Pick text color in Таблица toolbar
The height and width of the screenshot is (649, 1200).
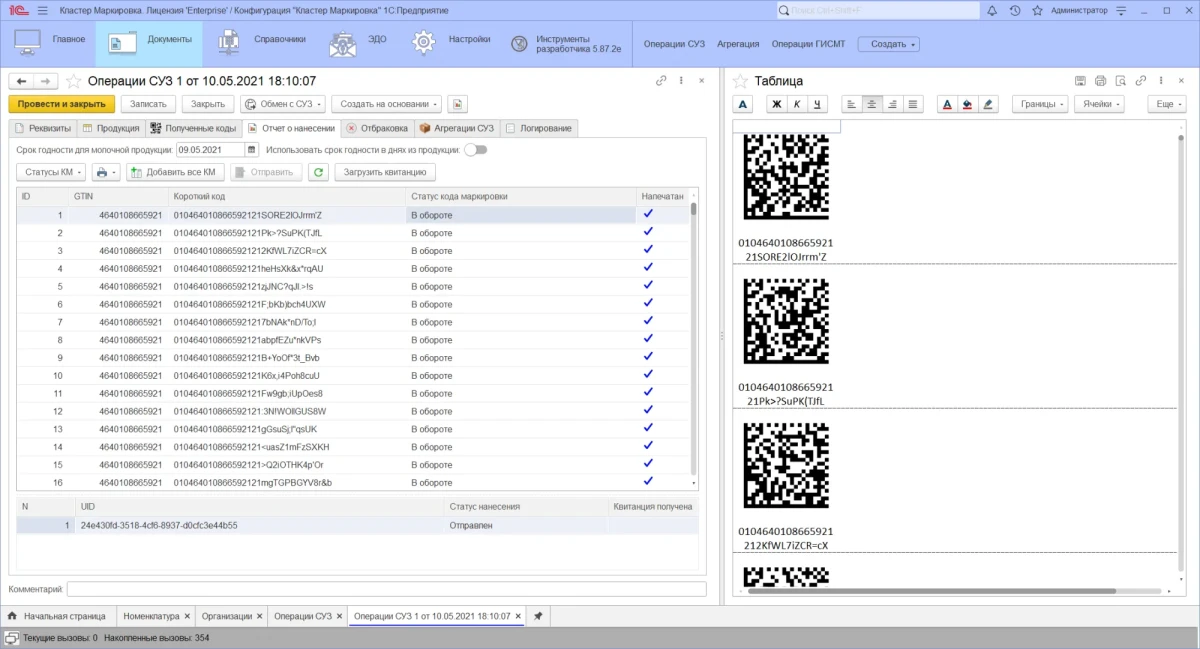[947, 104]
